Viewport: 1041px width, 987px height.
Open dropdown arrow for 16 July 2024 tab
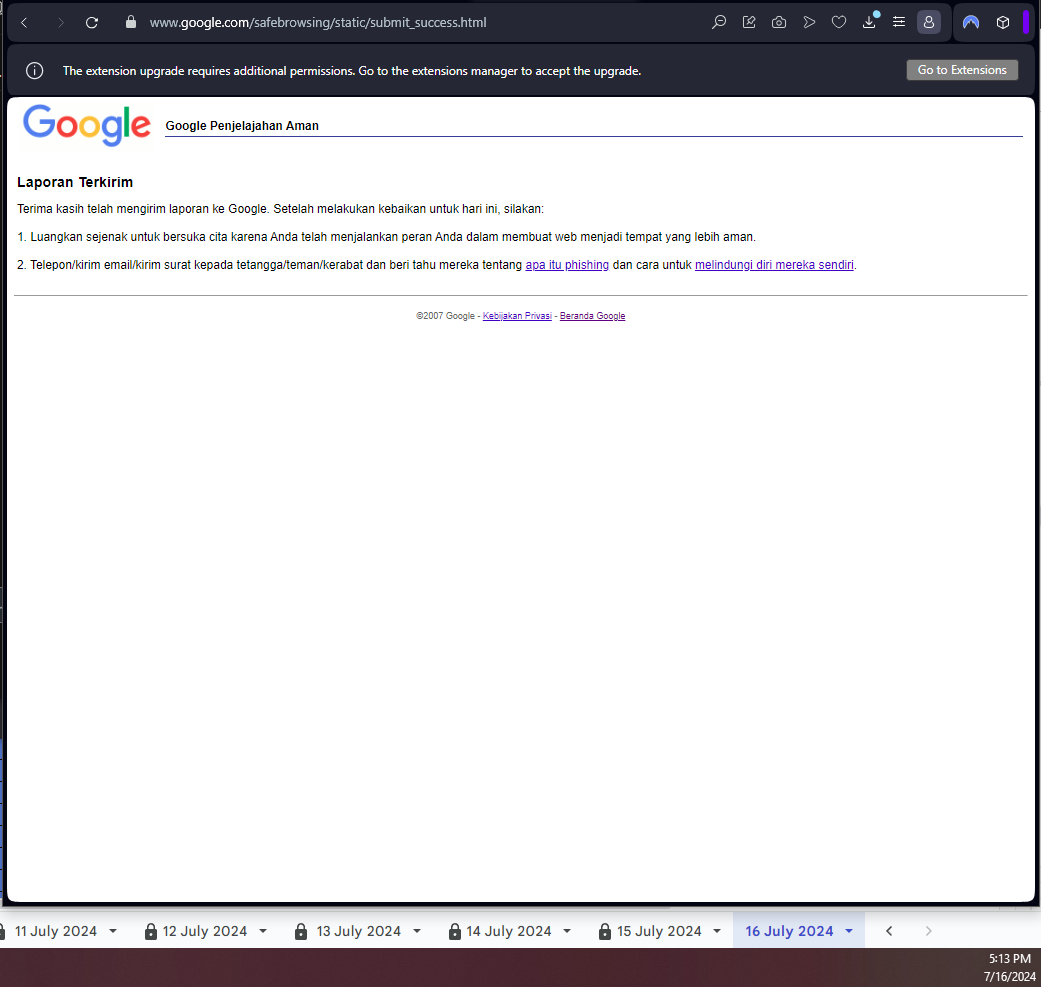pos(848,931)
